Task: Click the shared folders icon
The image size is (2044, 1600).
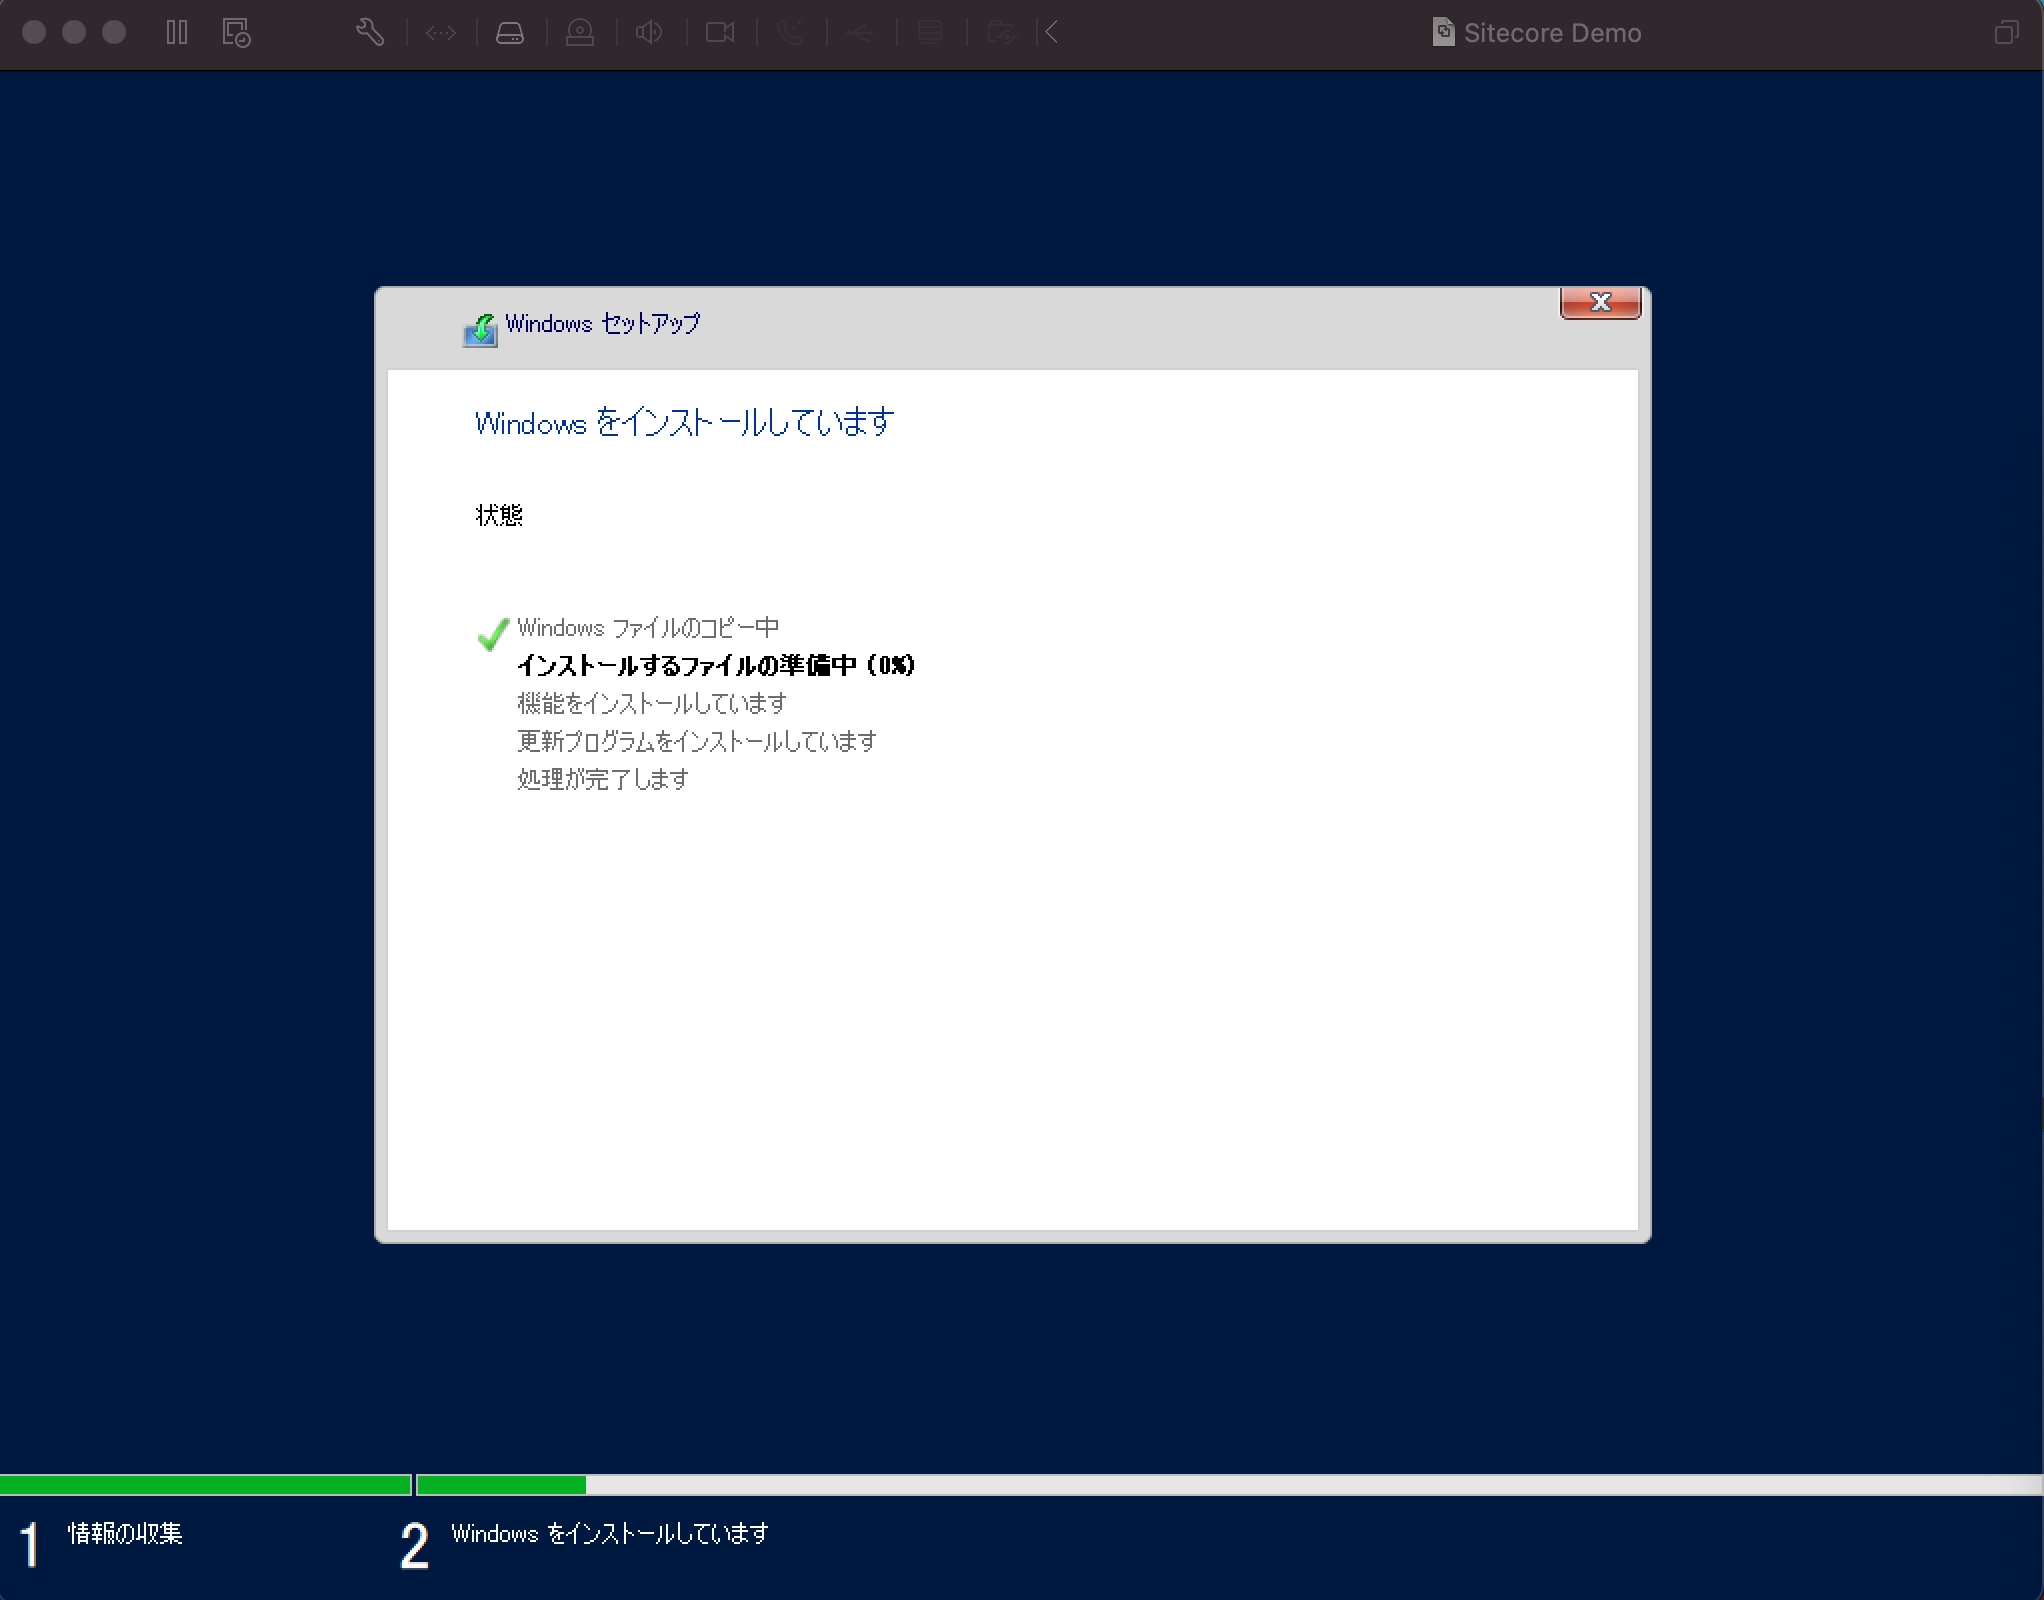Action: pos(1001,33)
